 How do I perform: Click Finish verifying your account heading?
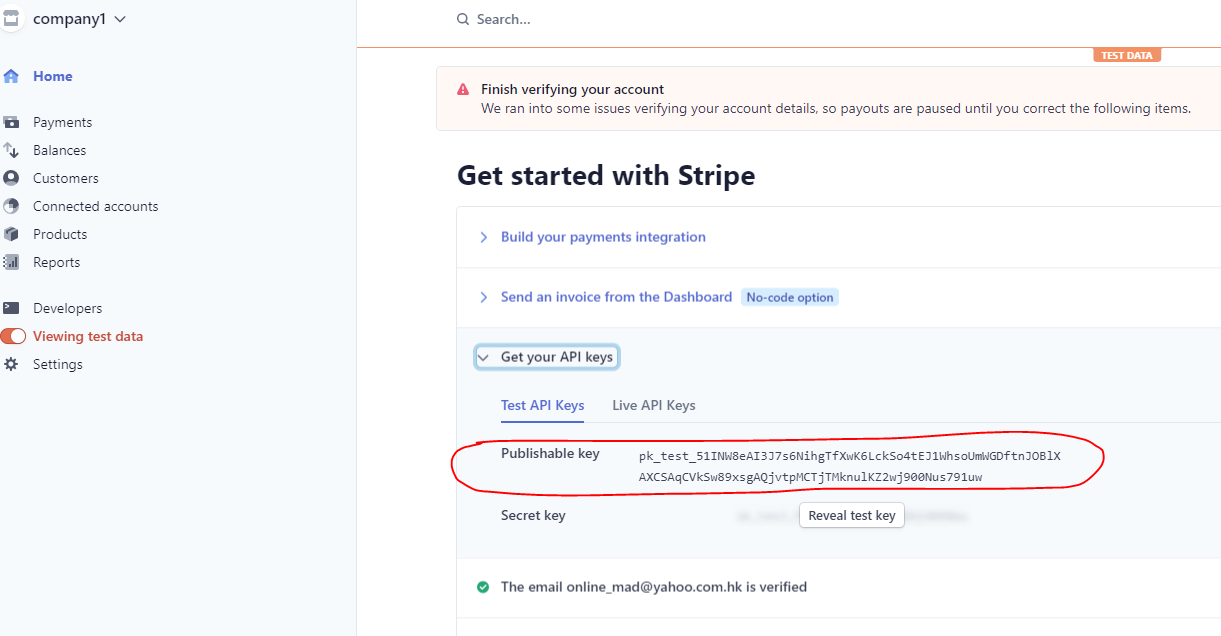(x=573, y=89)
